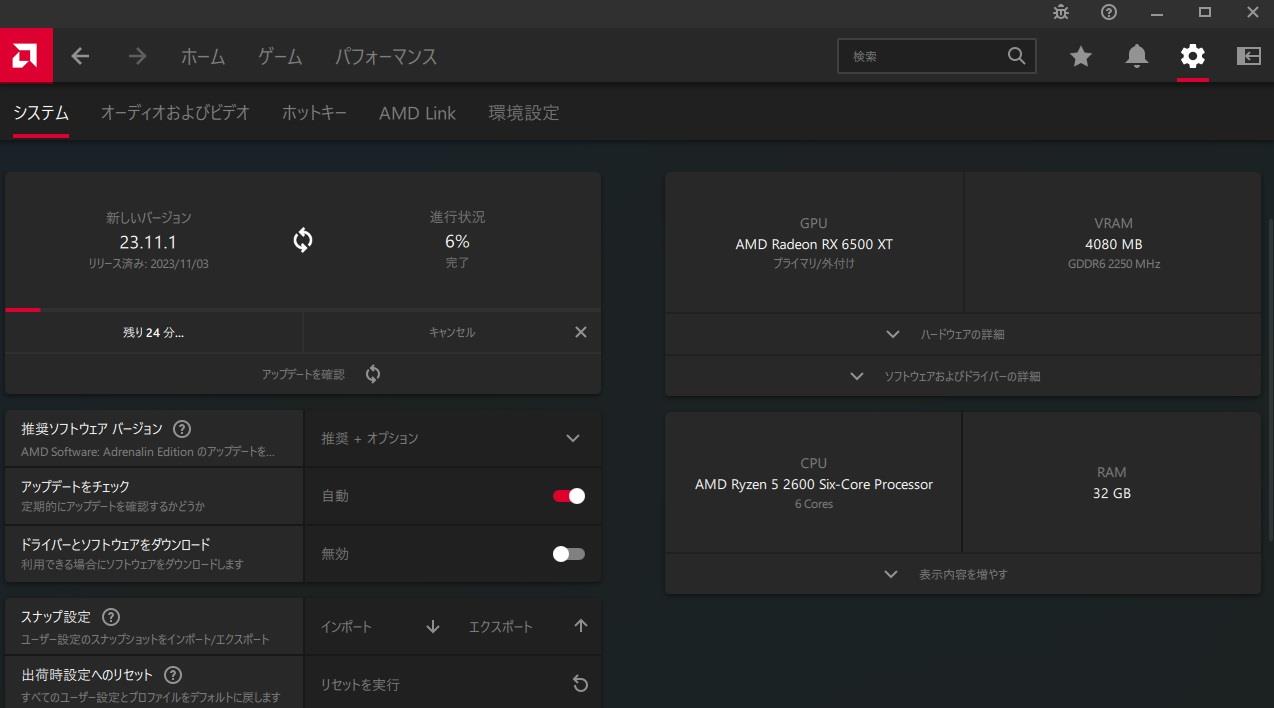The width and height of the screenshot is (1274, 708).
Task: Switch to AMD Link tab
Action: pos(417,113)
